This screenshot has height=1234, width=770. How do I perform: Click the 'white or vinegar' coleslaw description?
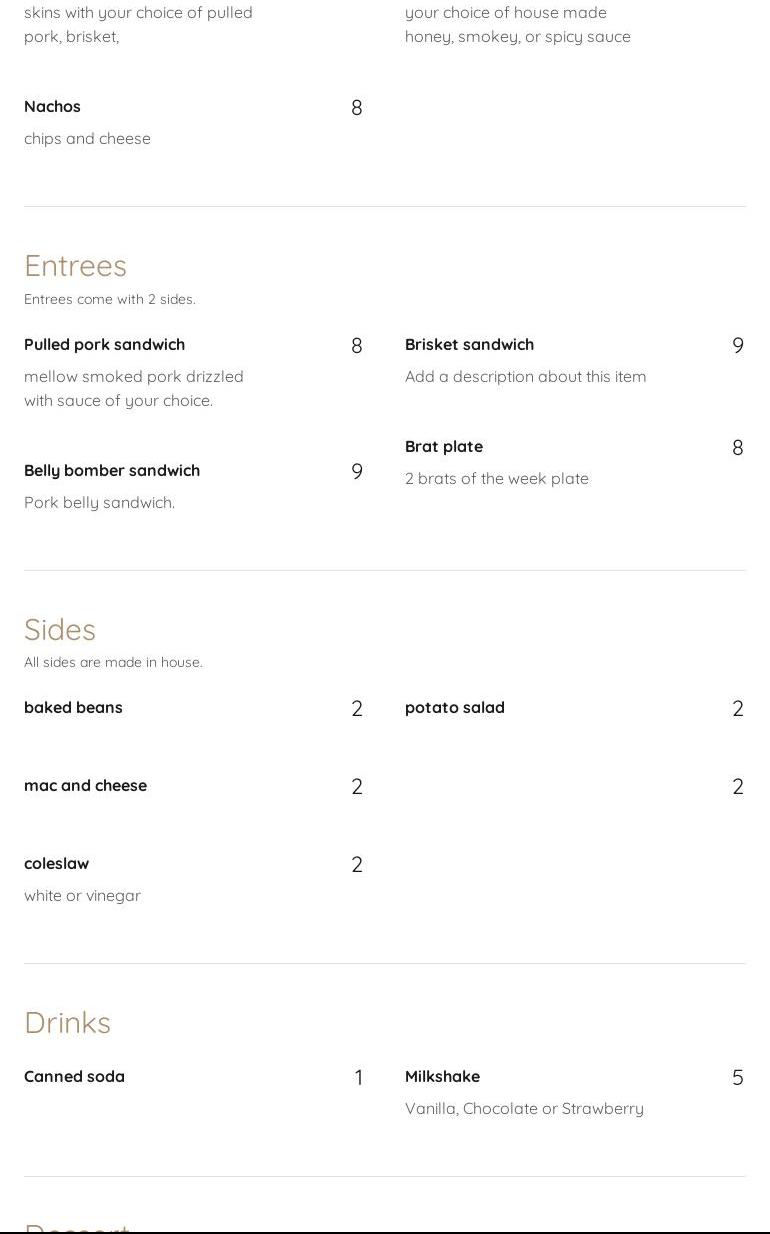82,895
